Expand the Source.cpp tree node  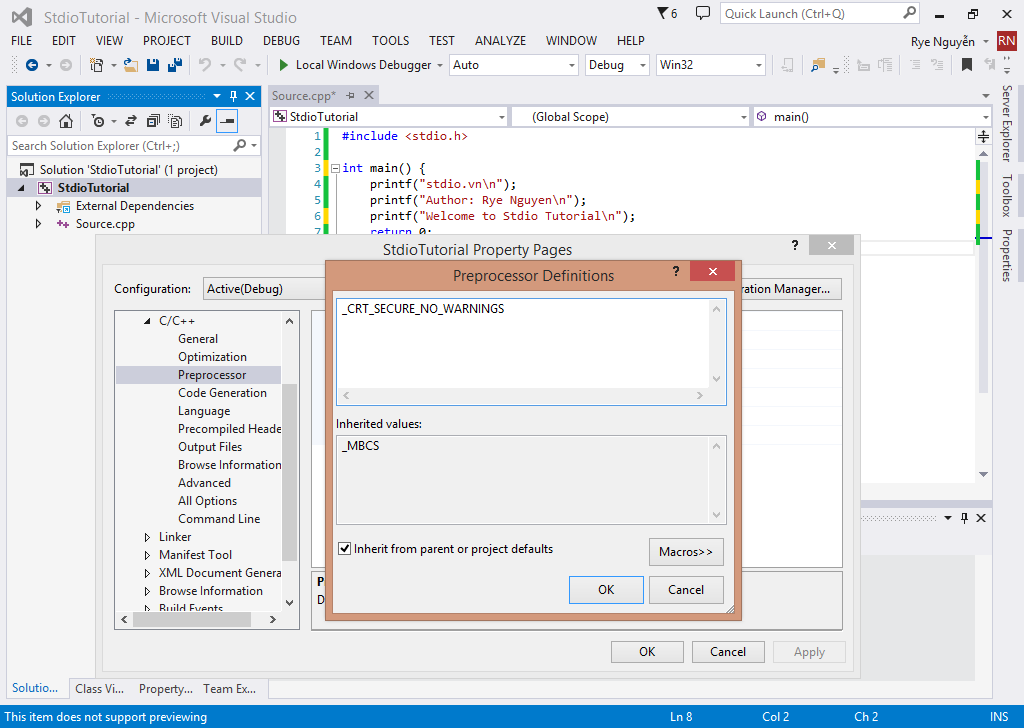[38, 223]
